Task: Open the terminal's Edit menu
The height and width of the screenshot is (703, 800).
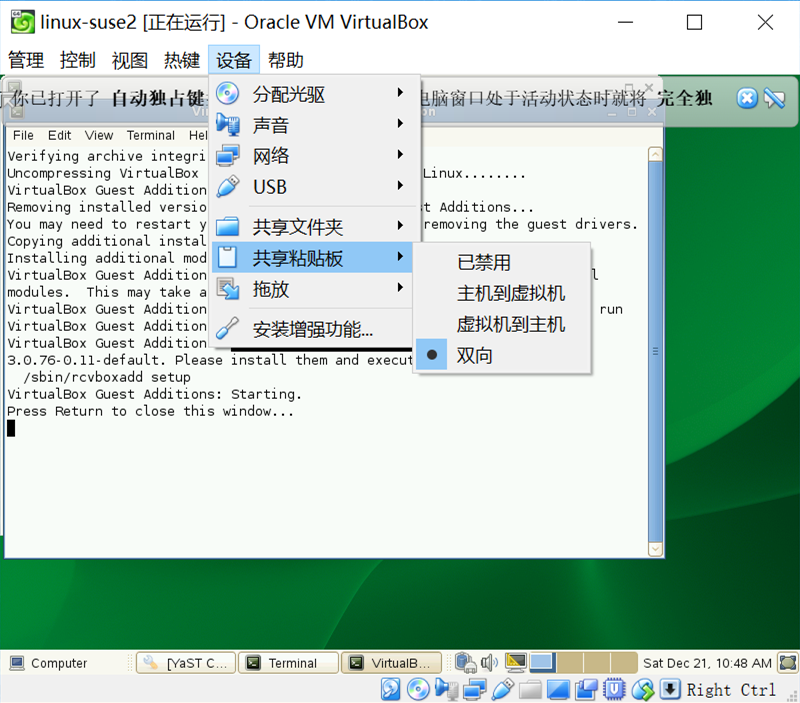Action: [x=60, y=135]
